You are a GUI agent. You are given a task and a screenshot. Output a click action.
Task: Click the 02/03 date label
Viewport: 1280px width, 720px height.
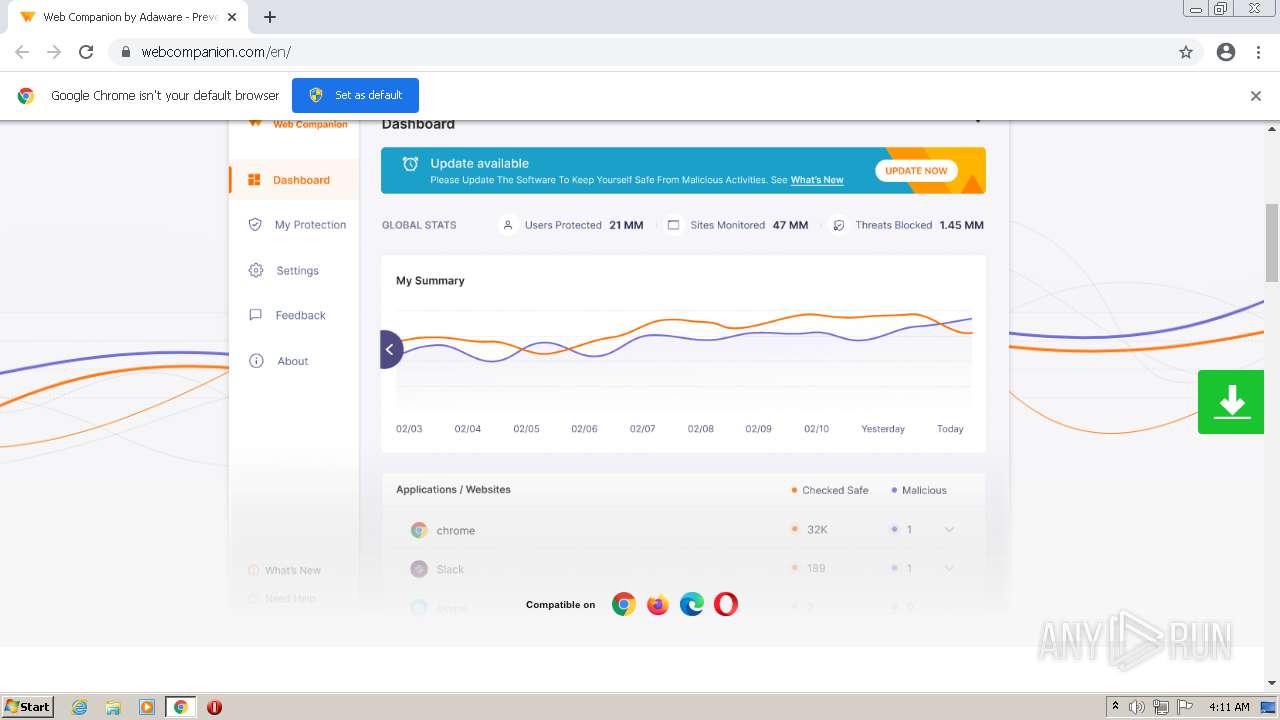point(409,429)
